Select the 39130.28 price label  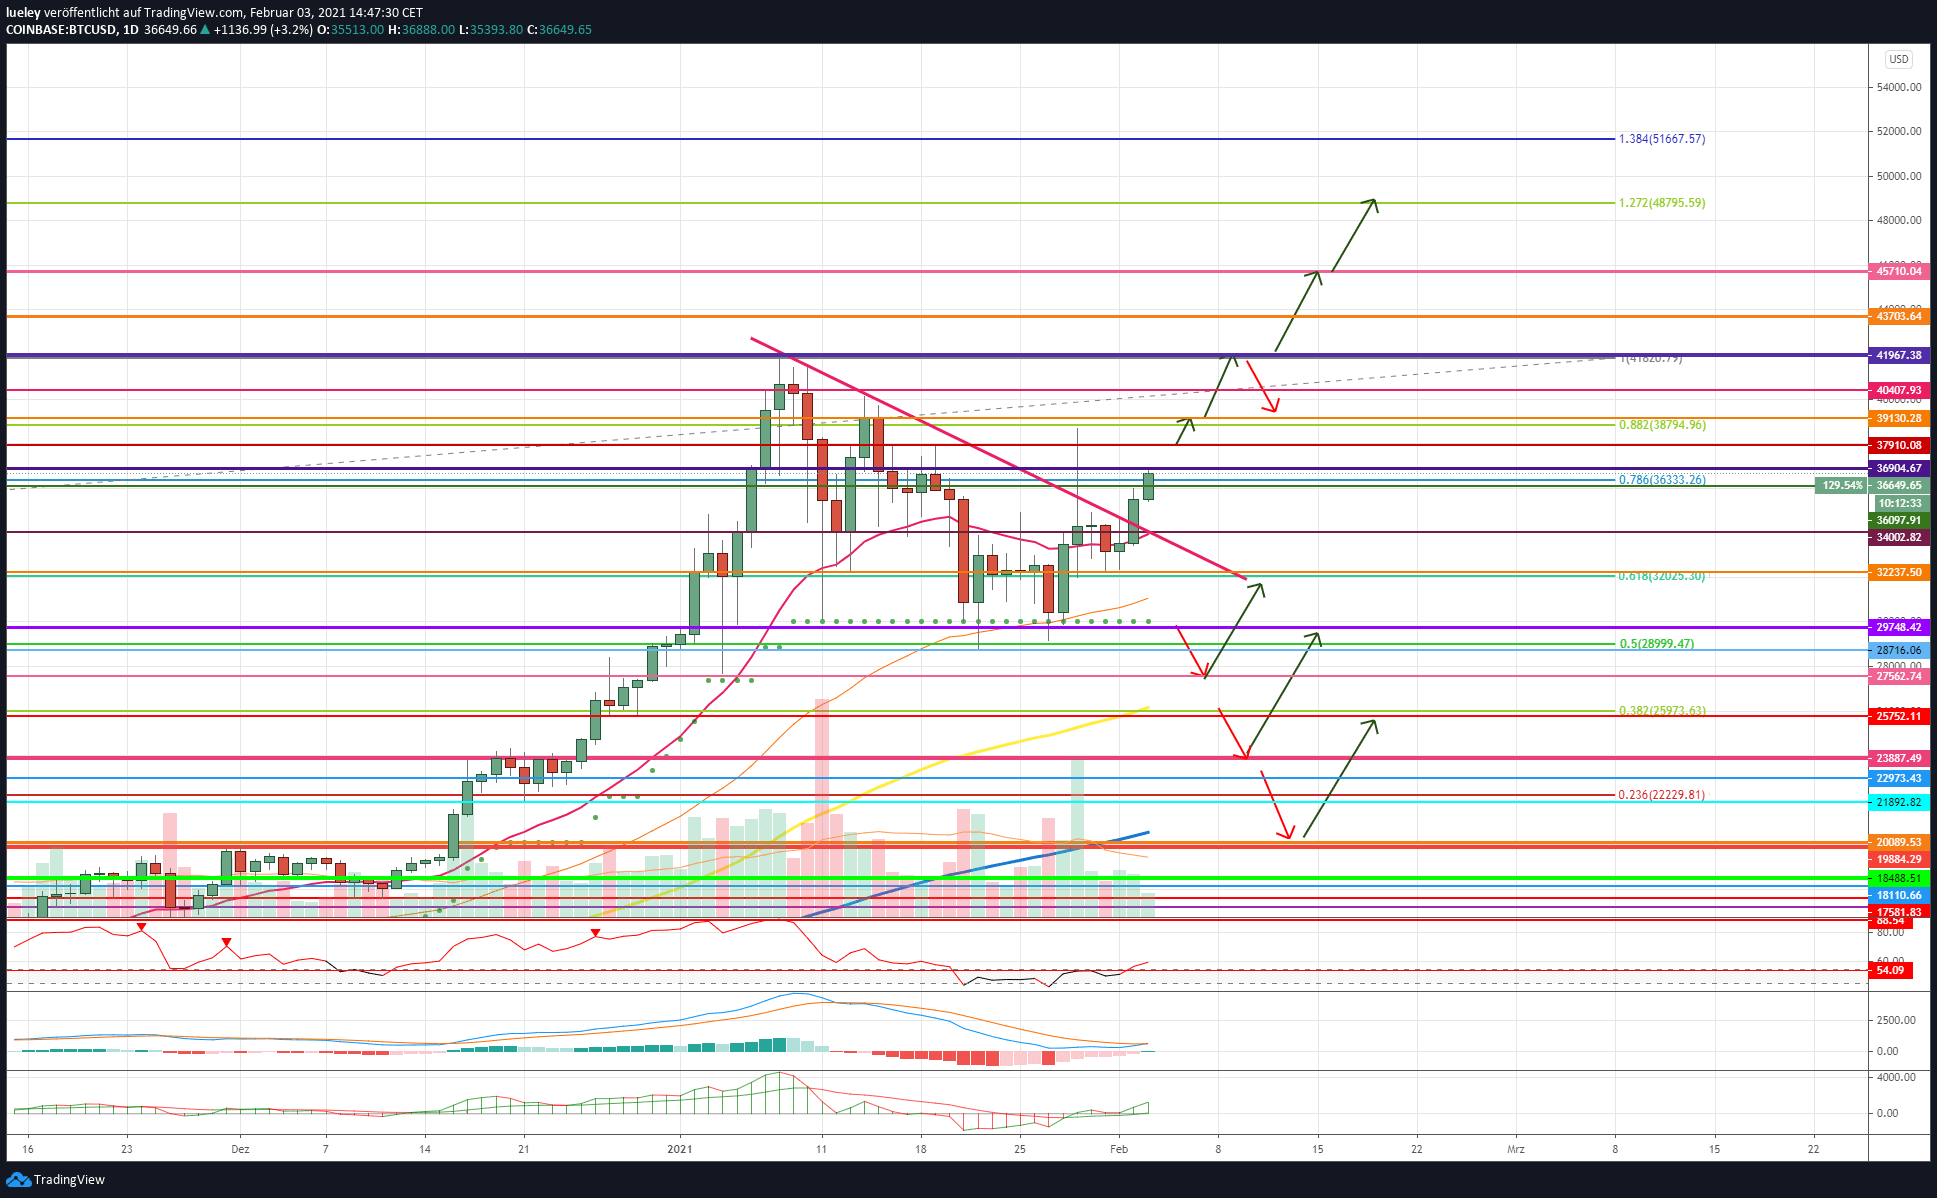pos(1898,418)
